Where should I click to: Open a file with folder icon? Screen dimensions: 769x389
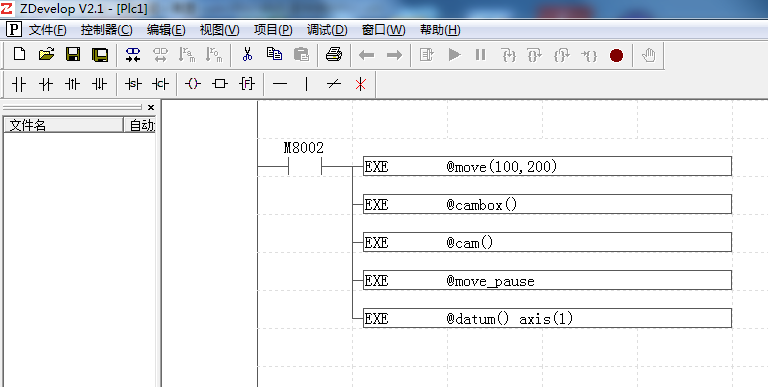tap(47, 54)
